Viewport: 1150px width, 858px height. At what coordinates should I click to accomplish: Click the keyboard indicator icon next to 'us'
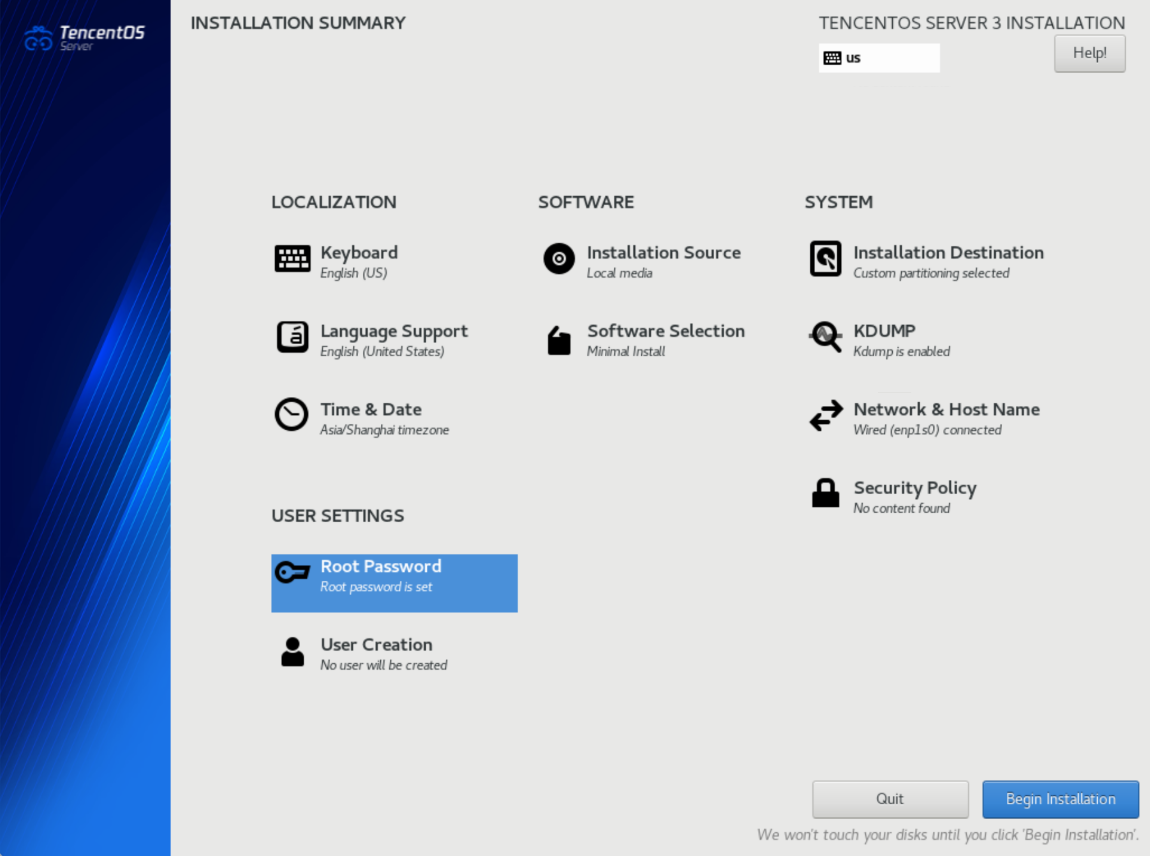click(832, 58)
